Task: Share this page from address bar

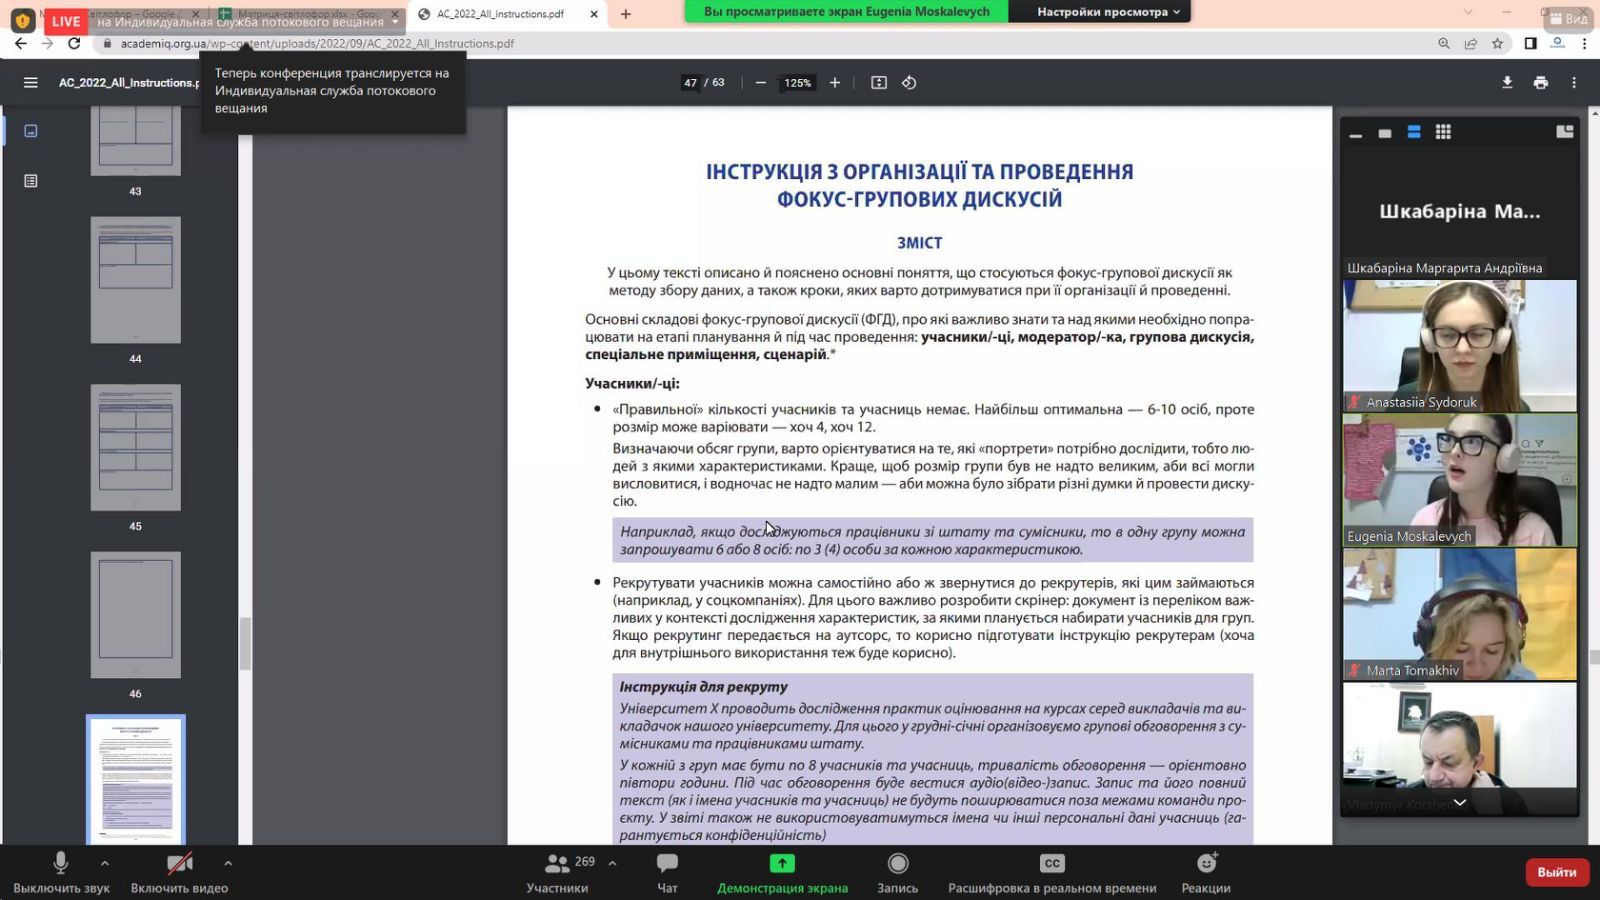Action: coord(1471,43)
